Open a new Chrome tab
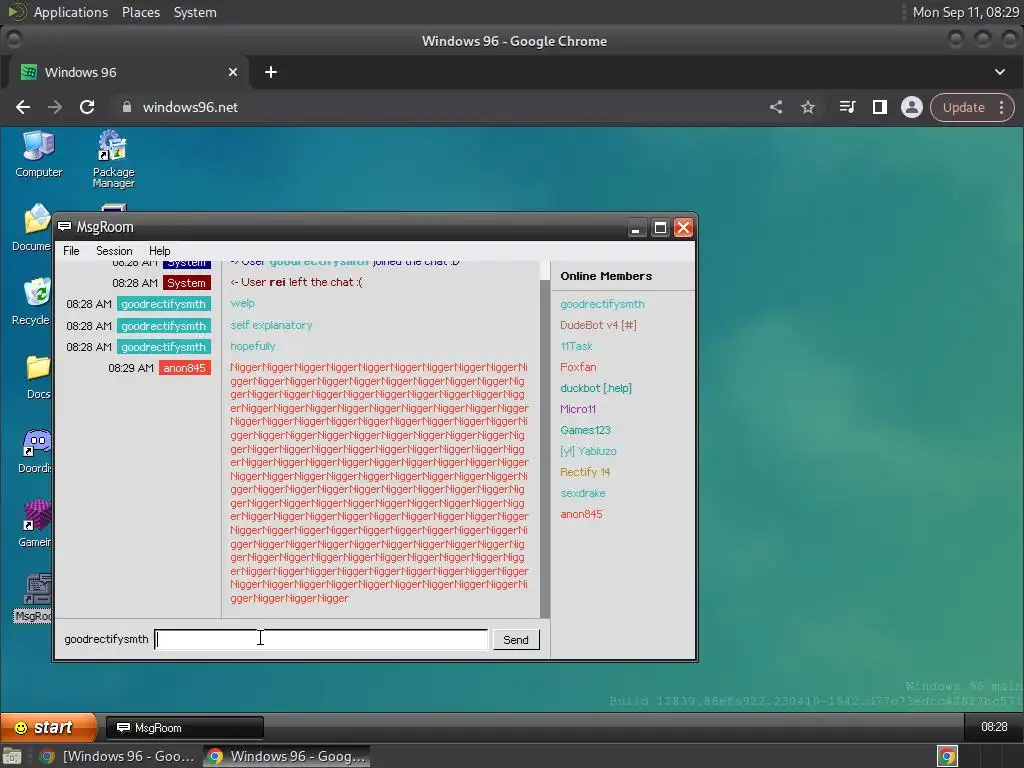Image resolution: width=1024 pixels, height=768 pixels. click(x=271, y=72)
